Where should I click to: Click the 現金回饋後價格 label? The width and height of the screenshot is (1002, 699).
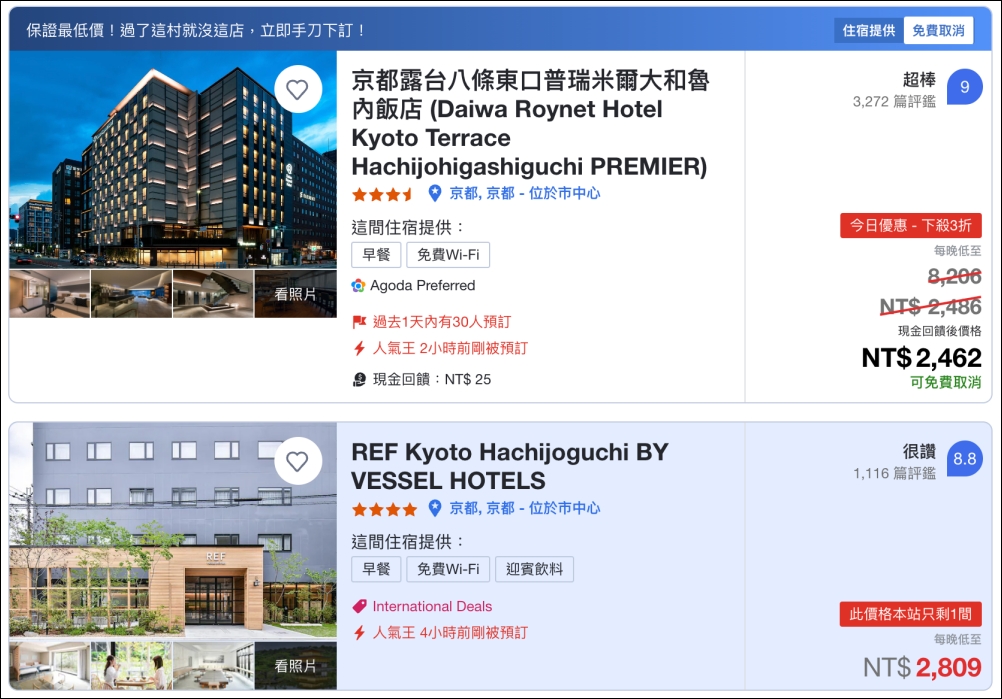(939, 331)
